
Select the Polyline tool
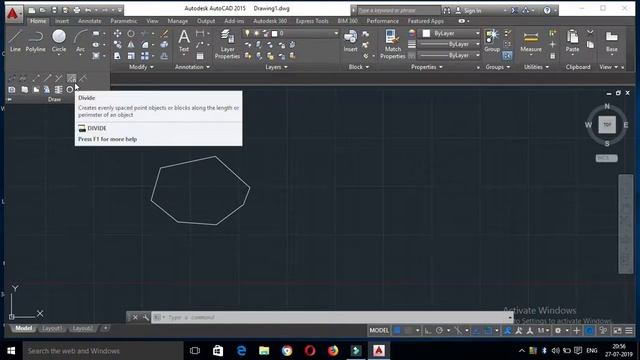click(x=36, y=41)
